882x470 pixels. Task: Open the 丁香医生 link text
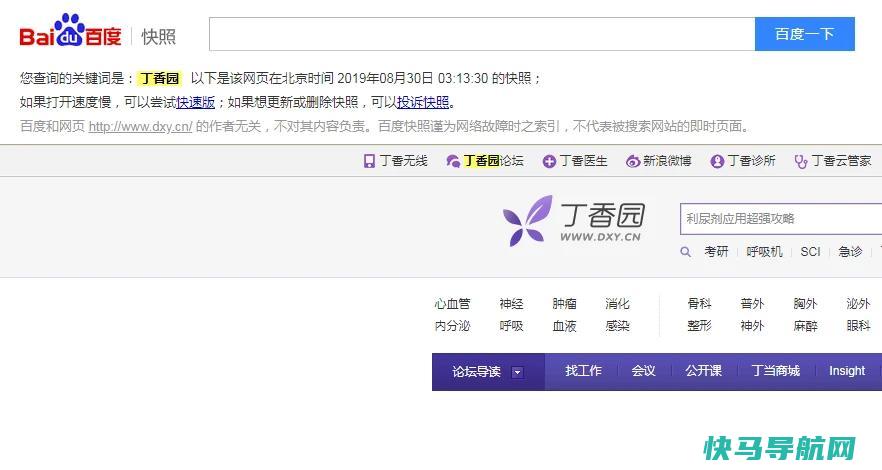pyautogui.click(x=584, y=161)
